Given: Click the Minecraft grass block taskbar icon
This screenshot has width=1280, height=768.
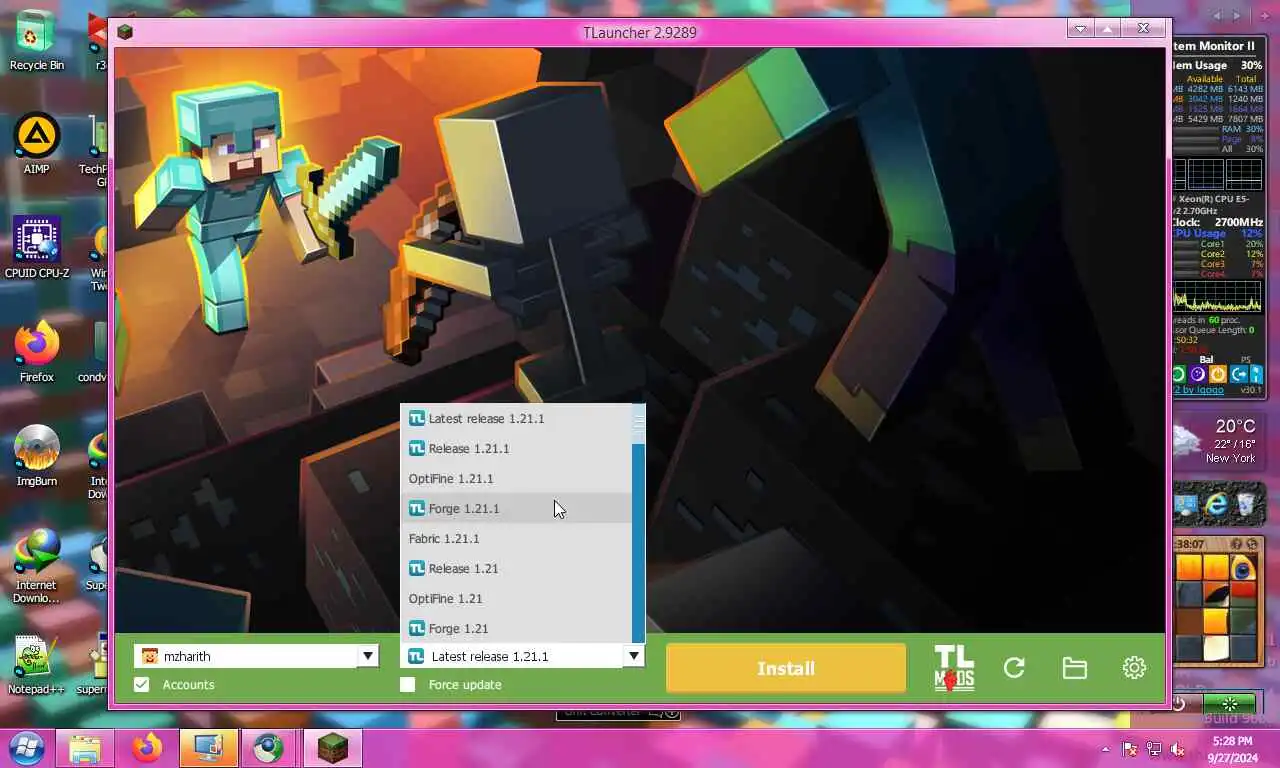Looking at the screenshot, I should [332, 748].
